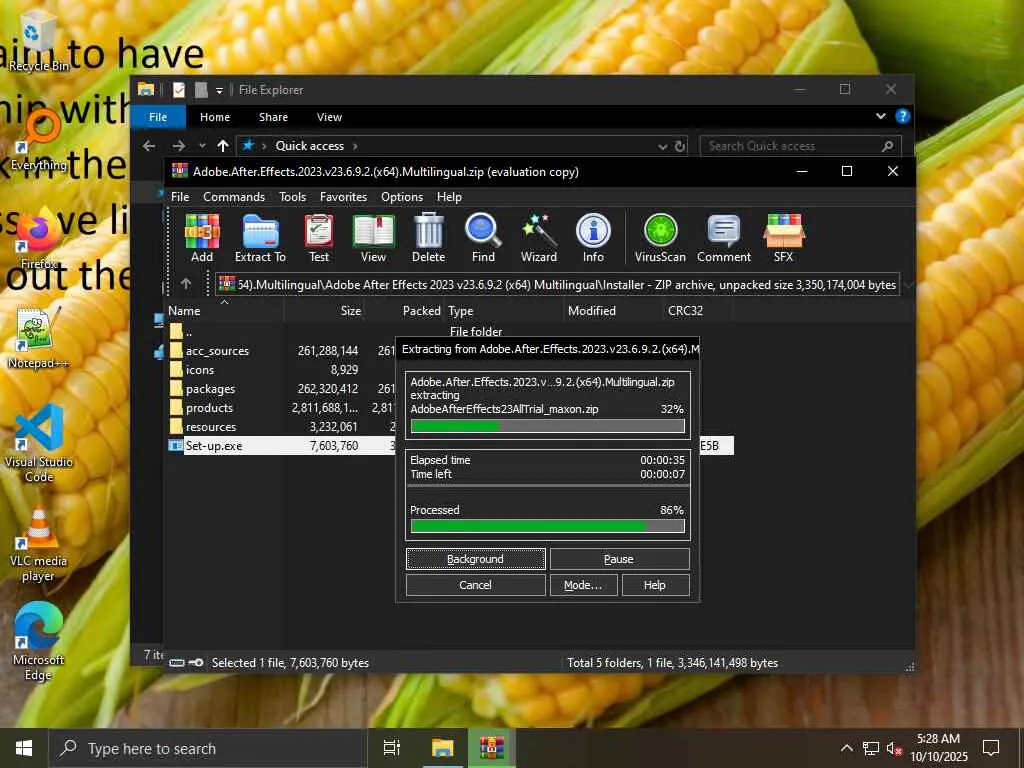The width and height of the screenshot is (1024, 768).
Task: Open the Recycle Bin desktop icon
Action: 38,43
